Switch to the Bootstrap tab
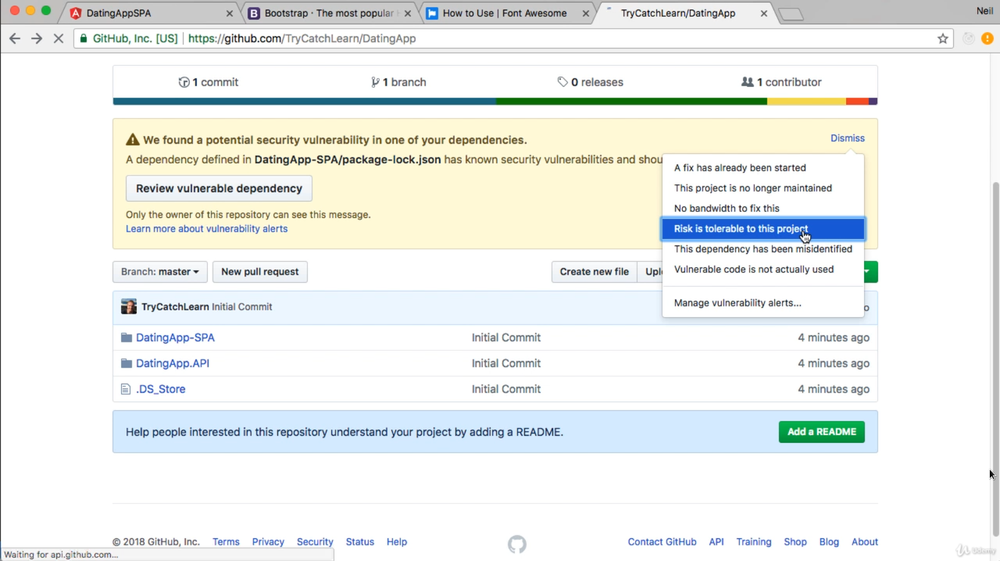 point(328,13)
